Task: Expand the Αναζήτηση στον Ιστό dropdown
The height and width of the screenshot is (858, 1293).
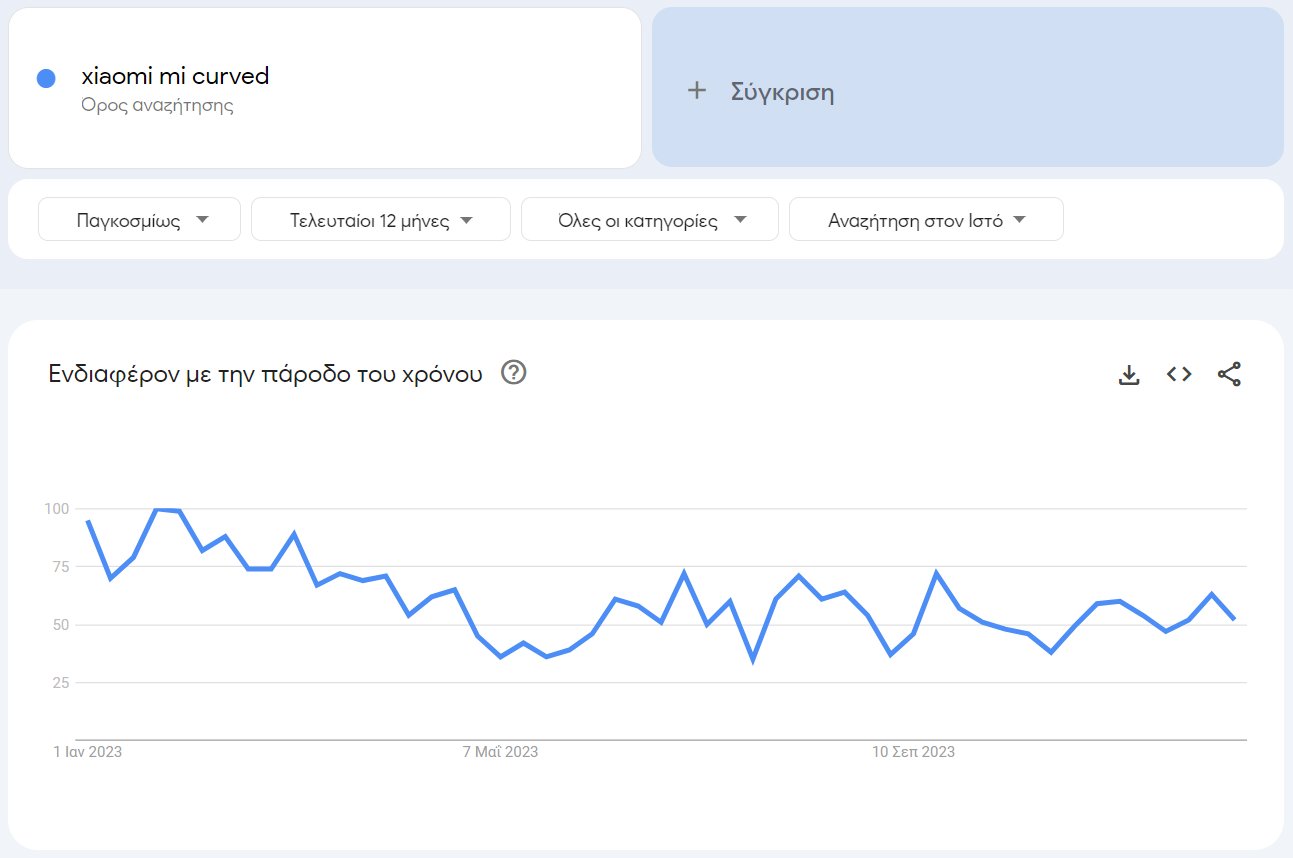Action: point(926,220)
